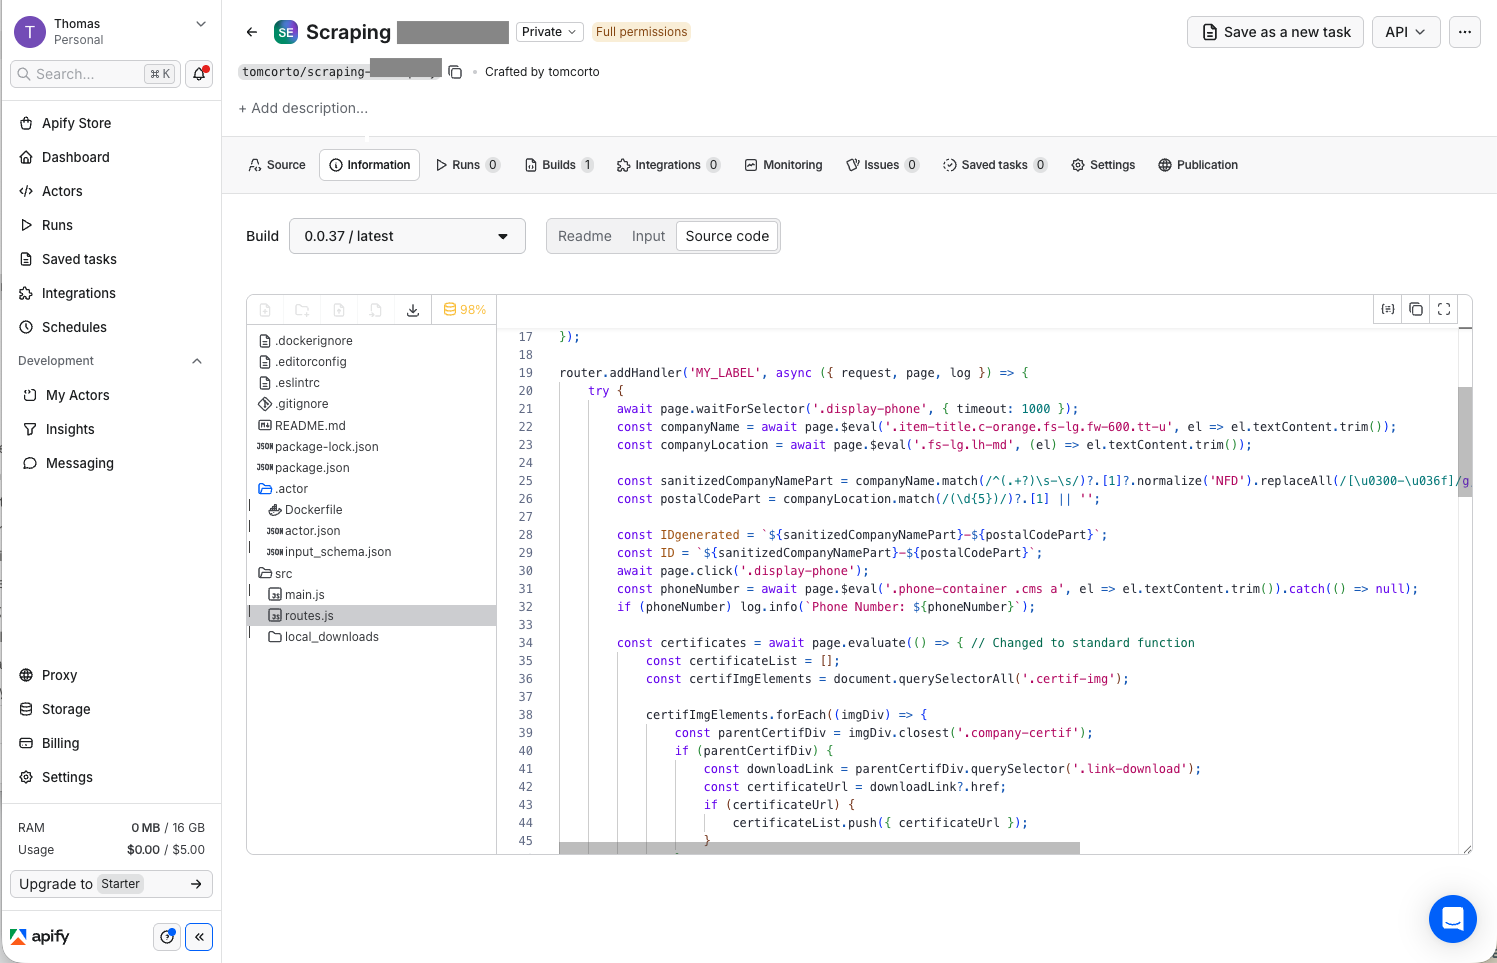
Task: Copy the actor name tomcorto/scraping
Action: click(x=455, y=72)
